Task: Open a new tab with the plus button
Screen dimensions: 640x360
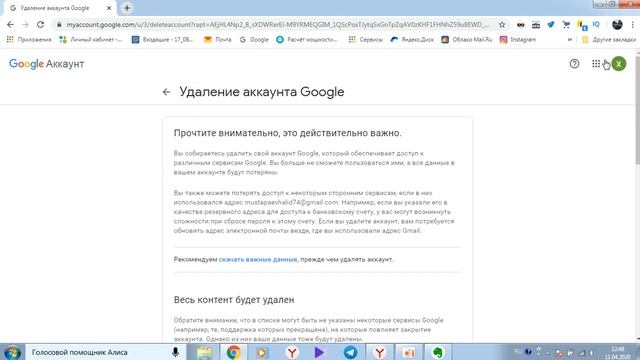Action: [127, 8]
